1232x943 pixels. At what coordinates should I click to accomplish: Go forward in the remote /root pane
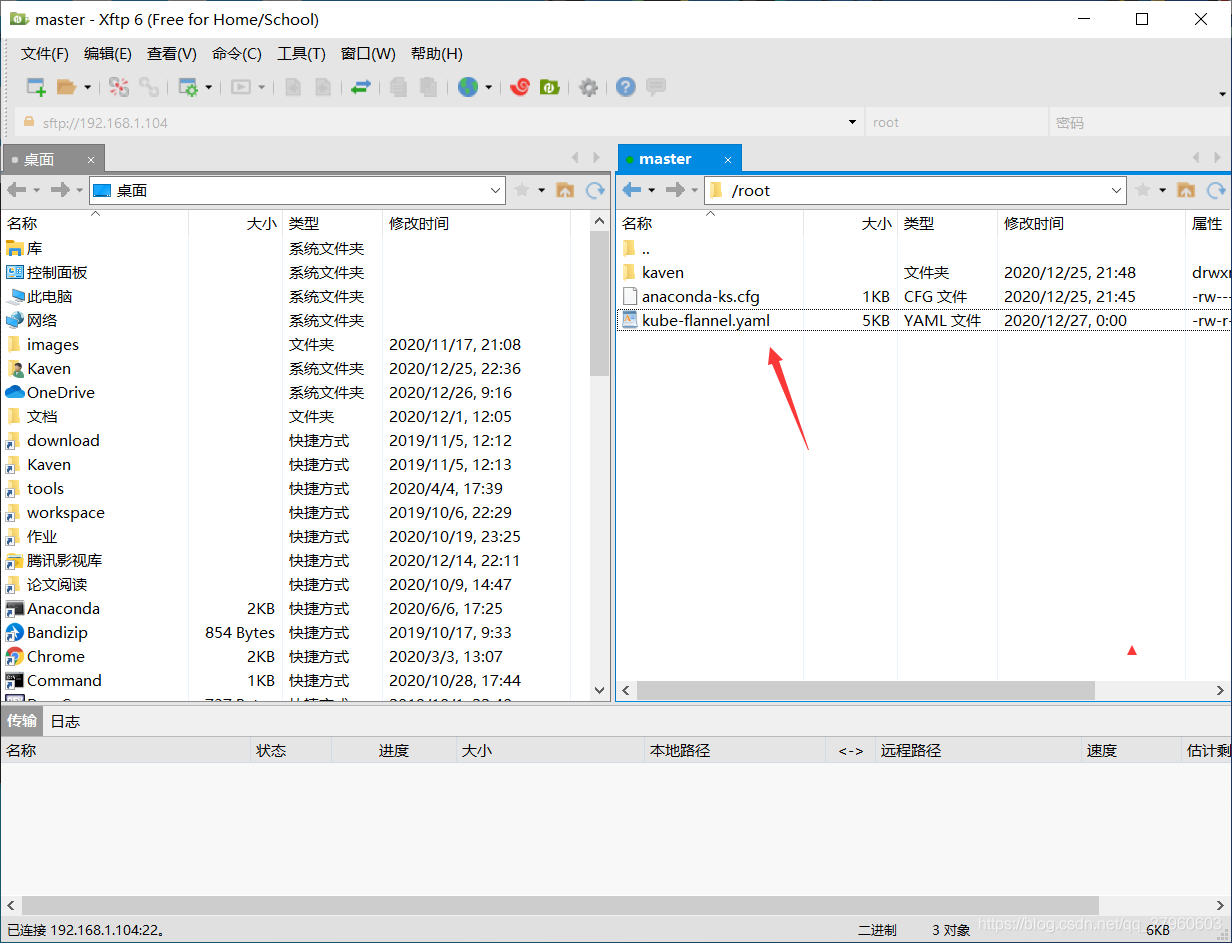tap(675, 190)
